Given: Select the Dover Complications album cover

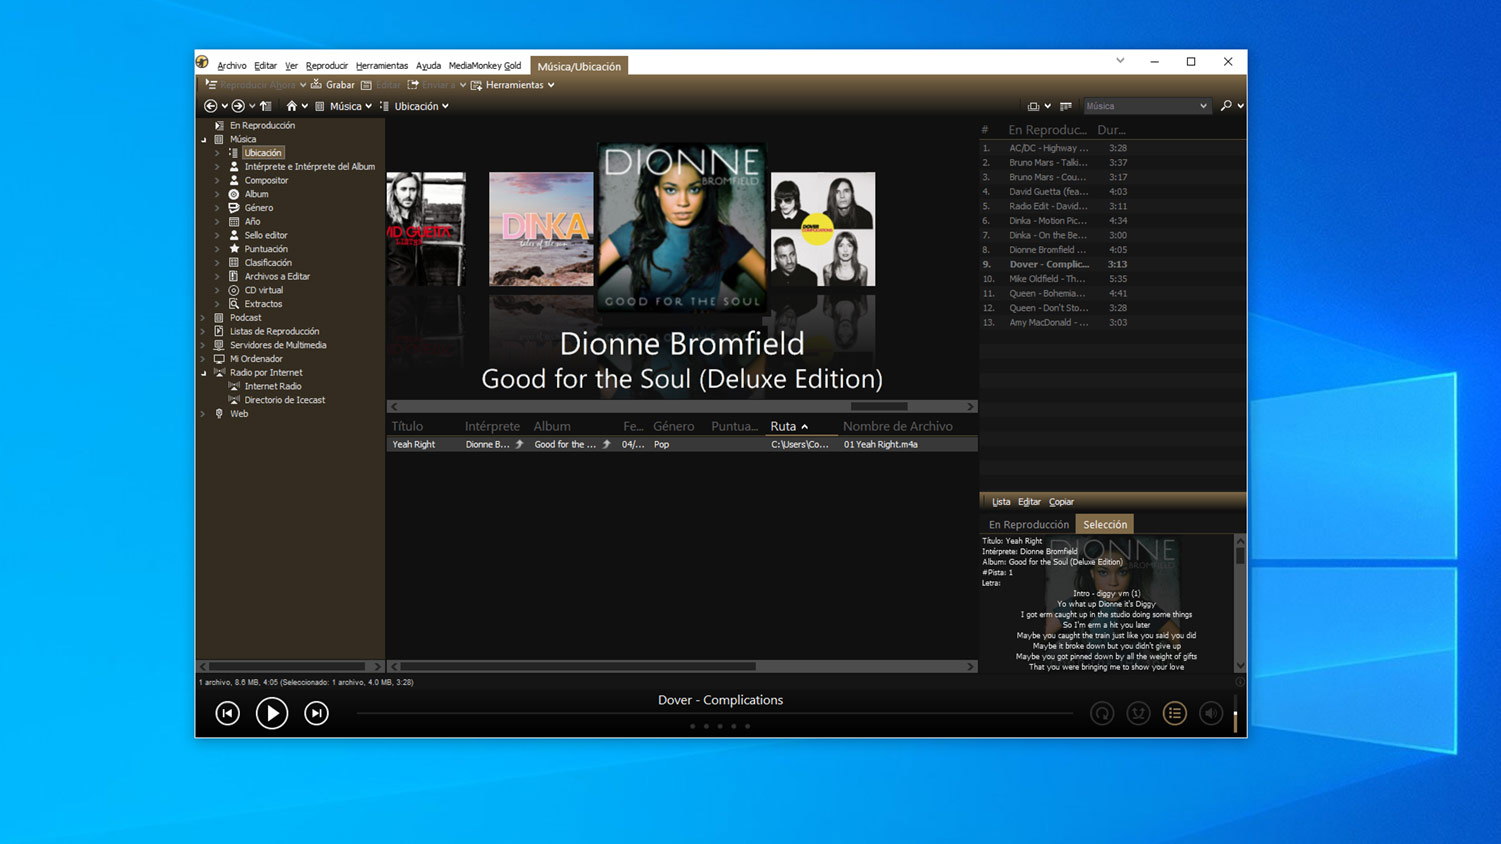Looking at the screenshot, I should click(x=823, y=229).
